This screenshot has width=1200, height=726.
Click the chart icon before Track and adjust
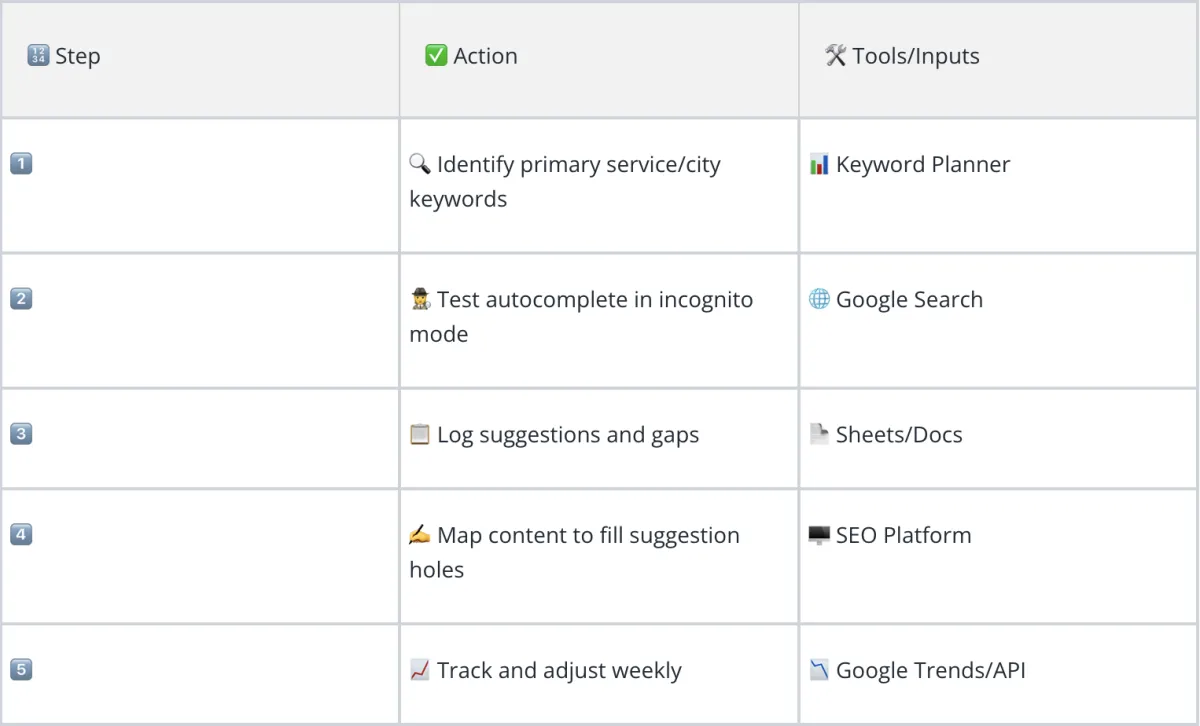(420, 670)
